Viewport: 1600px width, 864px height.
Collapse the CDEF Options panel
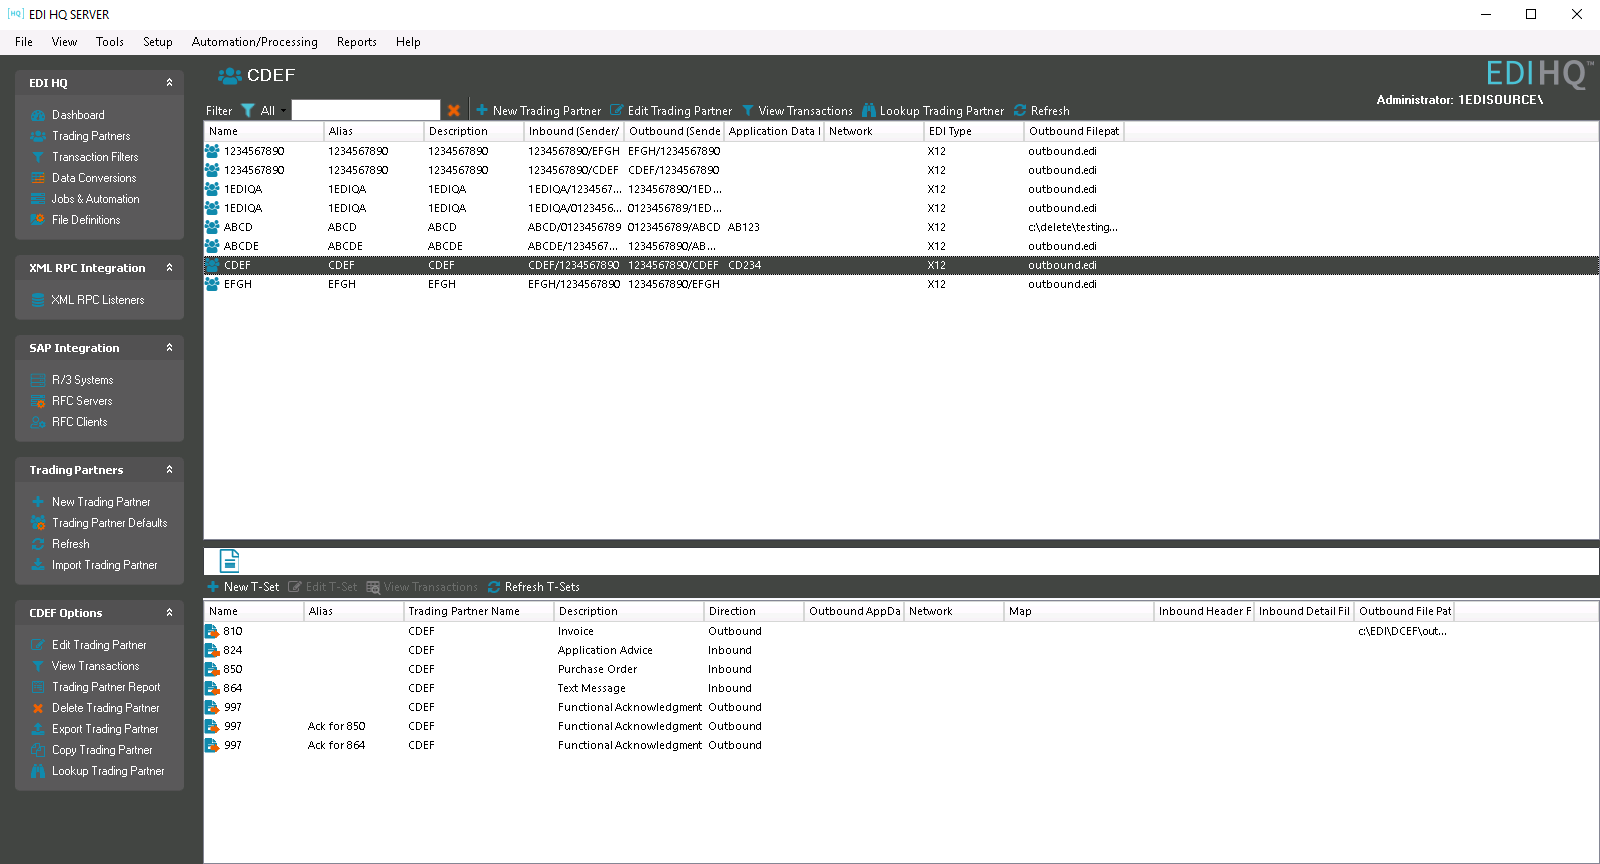click(x=169, y=613)
